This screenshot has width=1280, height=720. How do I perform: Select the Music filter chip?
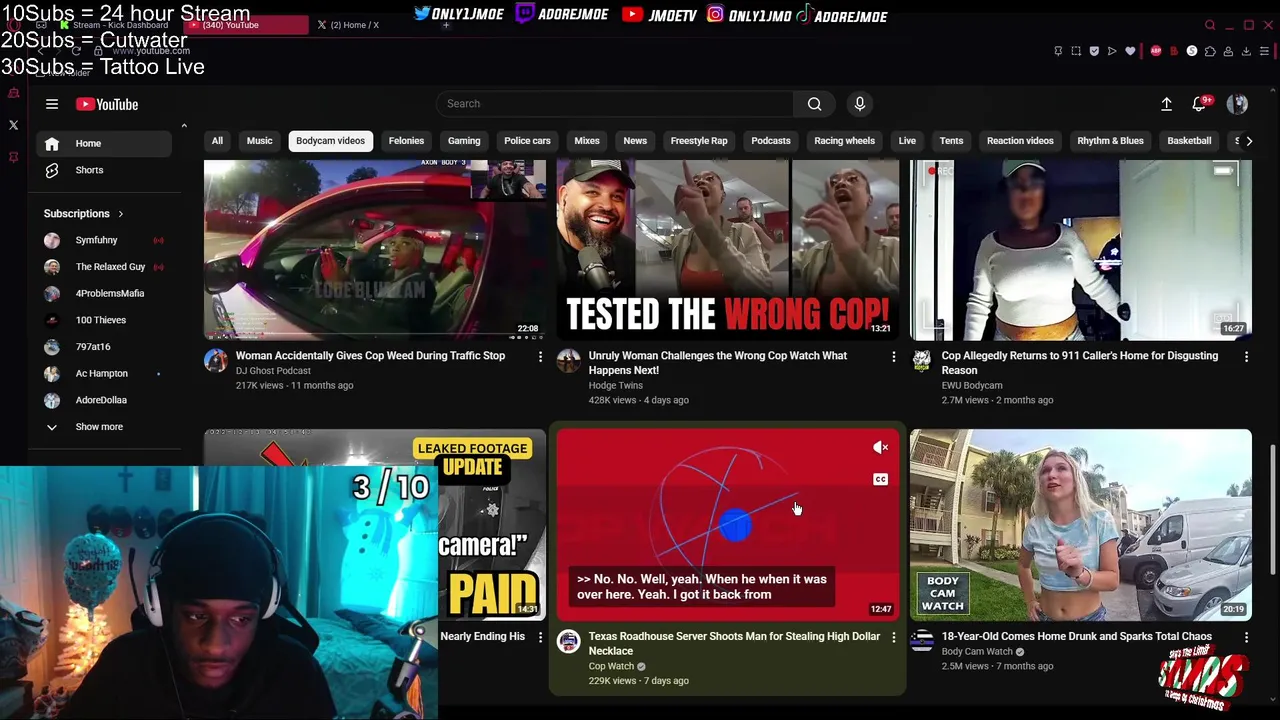coord(259,141)
